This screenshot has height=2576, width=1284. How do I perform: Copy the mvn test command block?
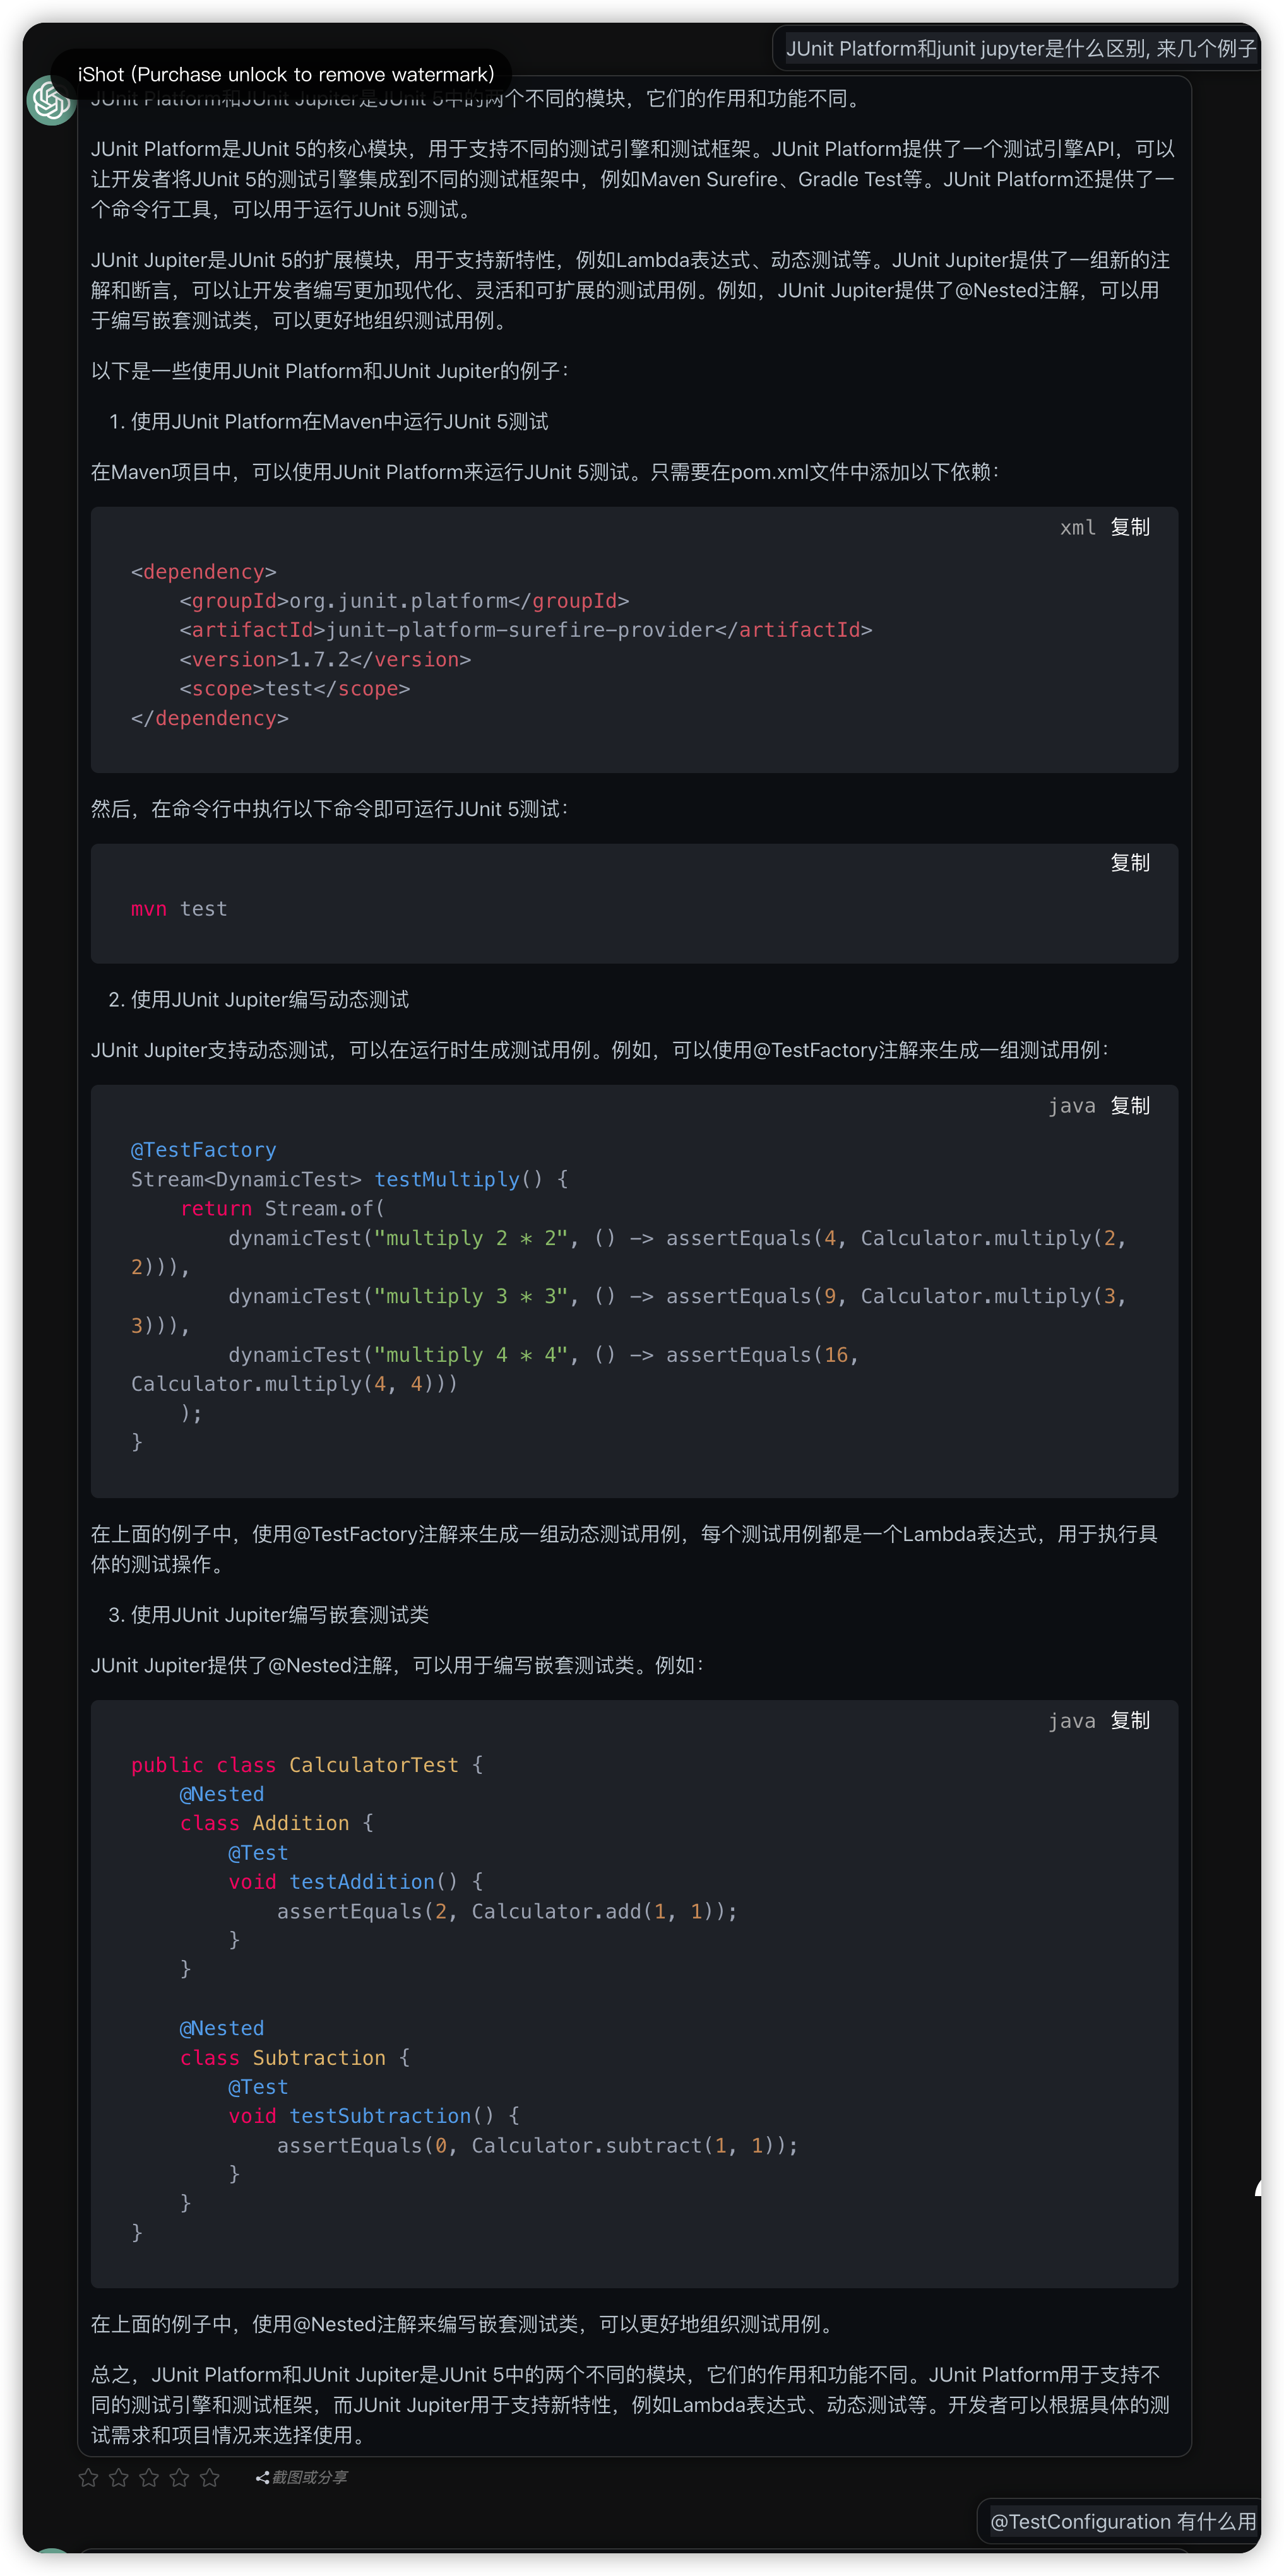[1130, 863]
